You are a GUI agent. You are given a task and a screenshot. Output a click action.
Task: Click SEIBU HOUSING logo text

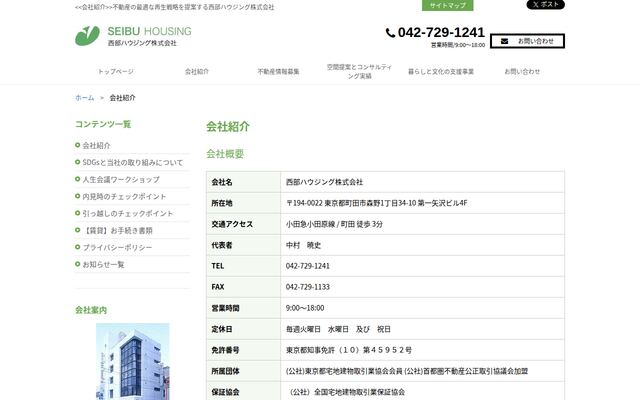pyautogui.click(x=149, y=31)
